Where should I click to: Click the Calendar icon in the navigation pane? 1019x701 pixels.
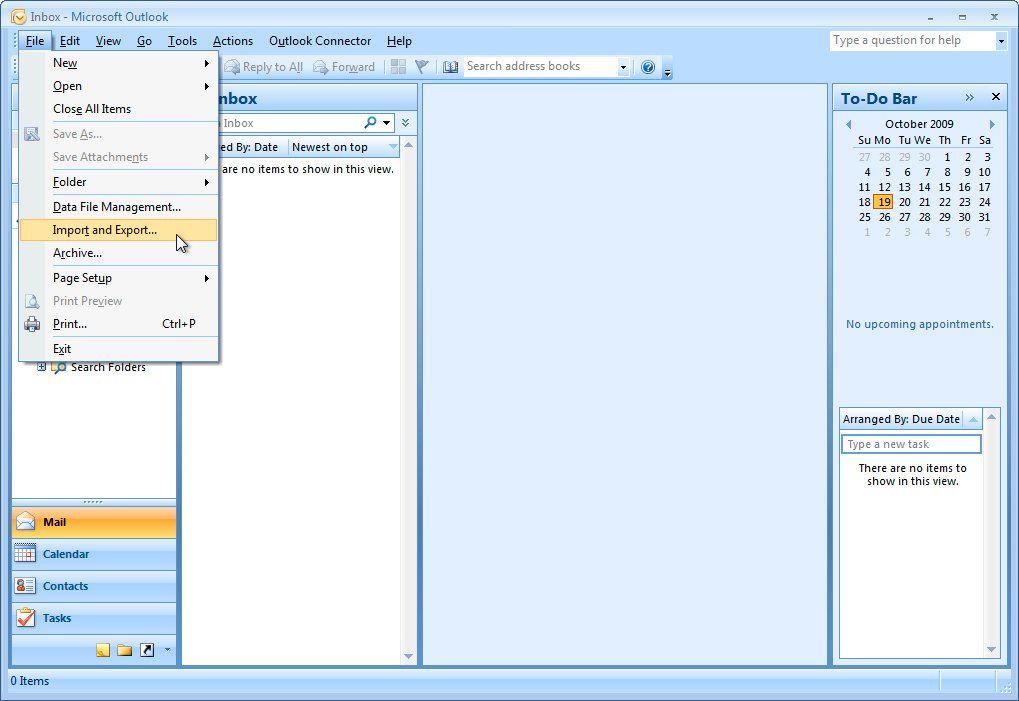coord(25,554)
